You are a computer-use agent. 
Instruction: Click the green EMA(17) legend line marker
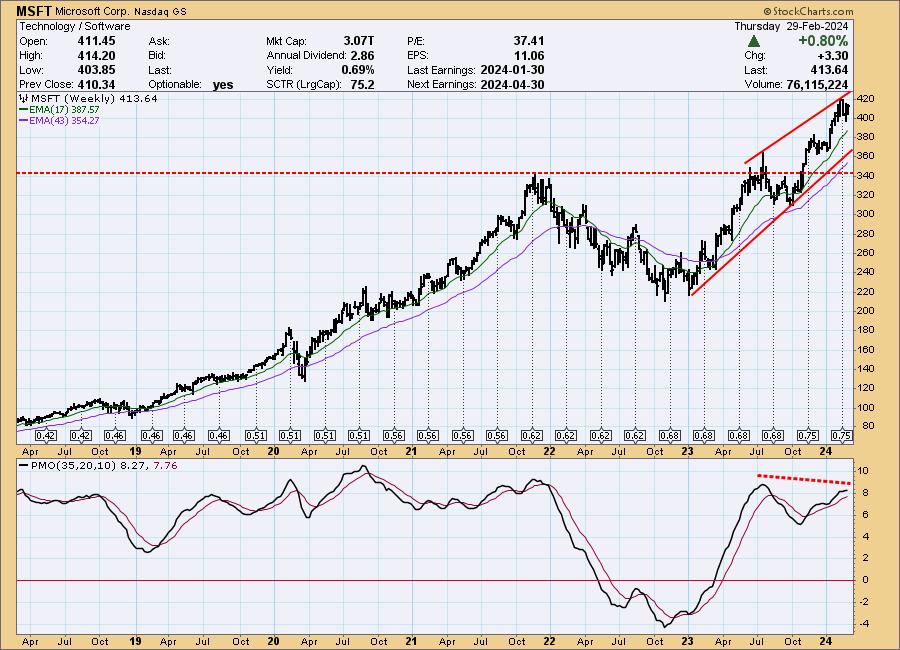tap(24, 110)
